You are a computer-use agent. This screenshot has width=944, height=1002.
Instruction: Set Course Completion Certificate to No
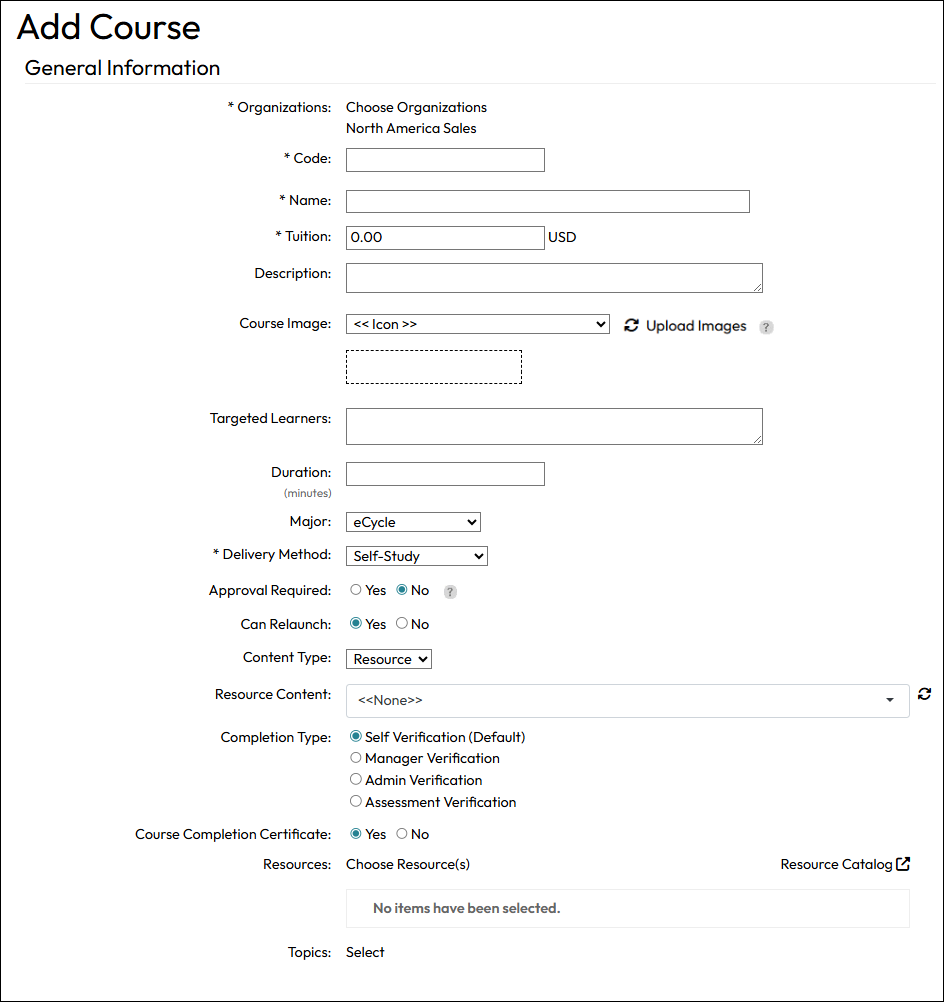click(402, 833)
